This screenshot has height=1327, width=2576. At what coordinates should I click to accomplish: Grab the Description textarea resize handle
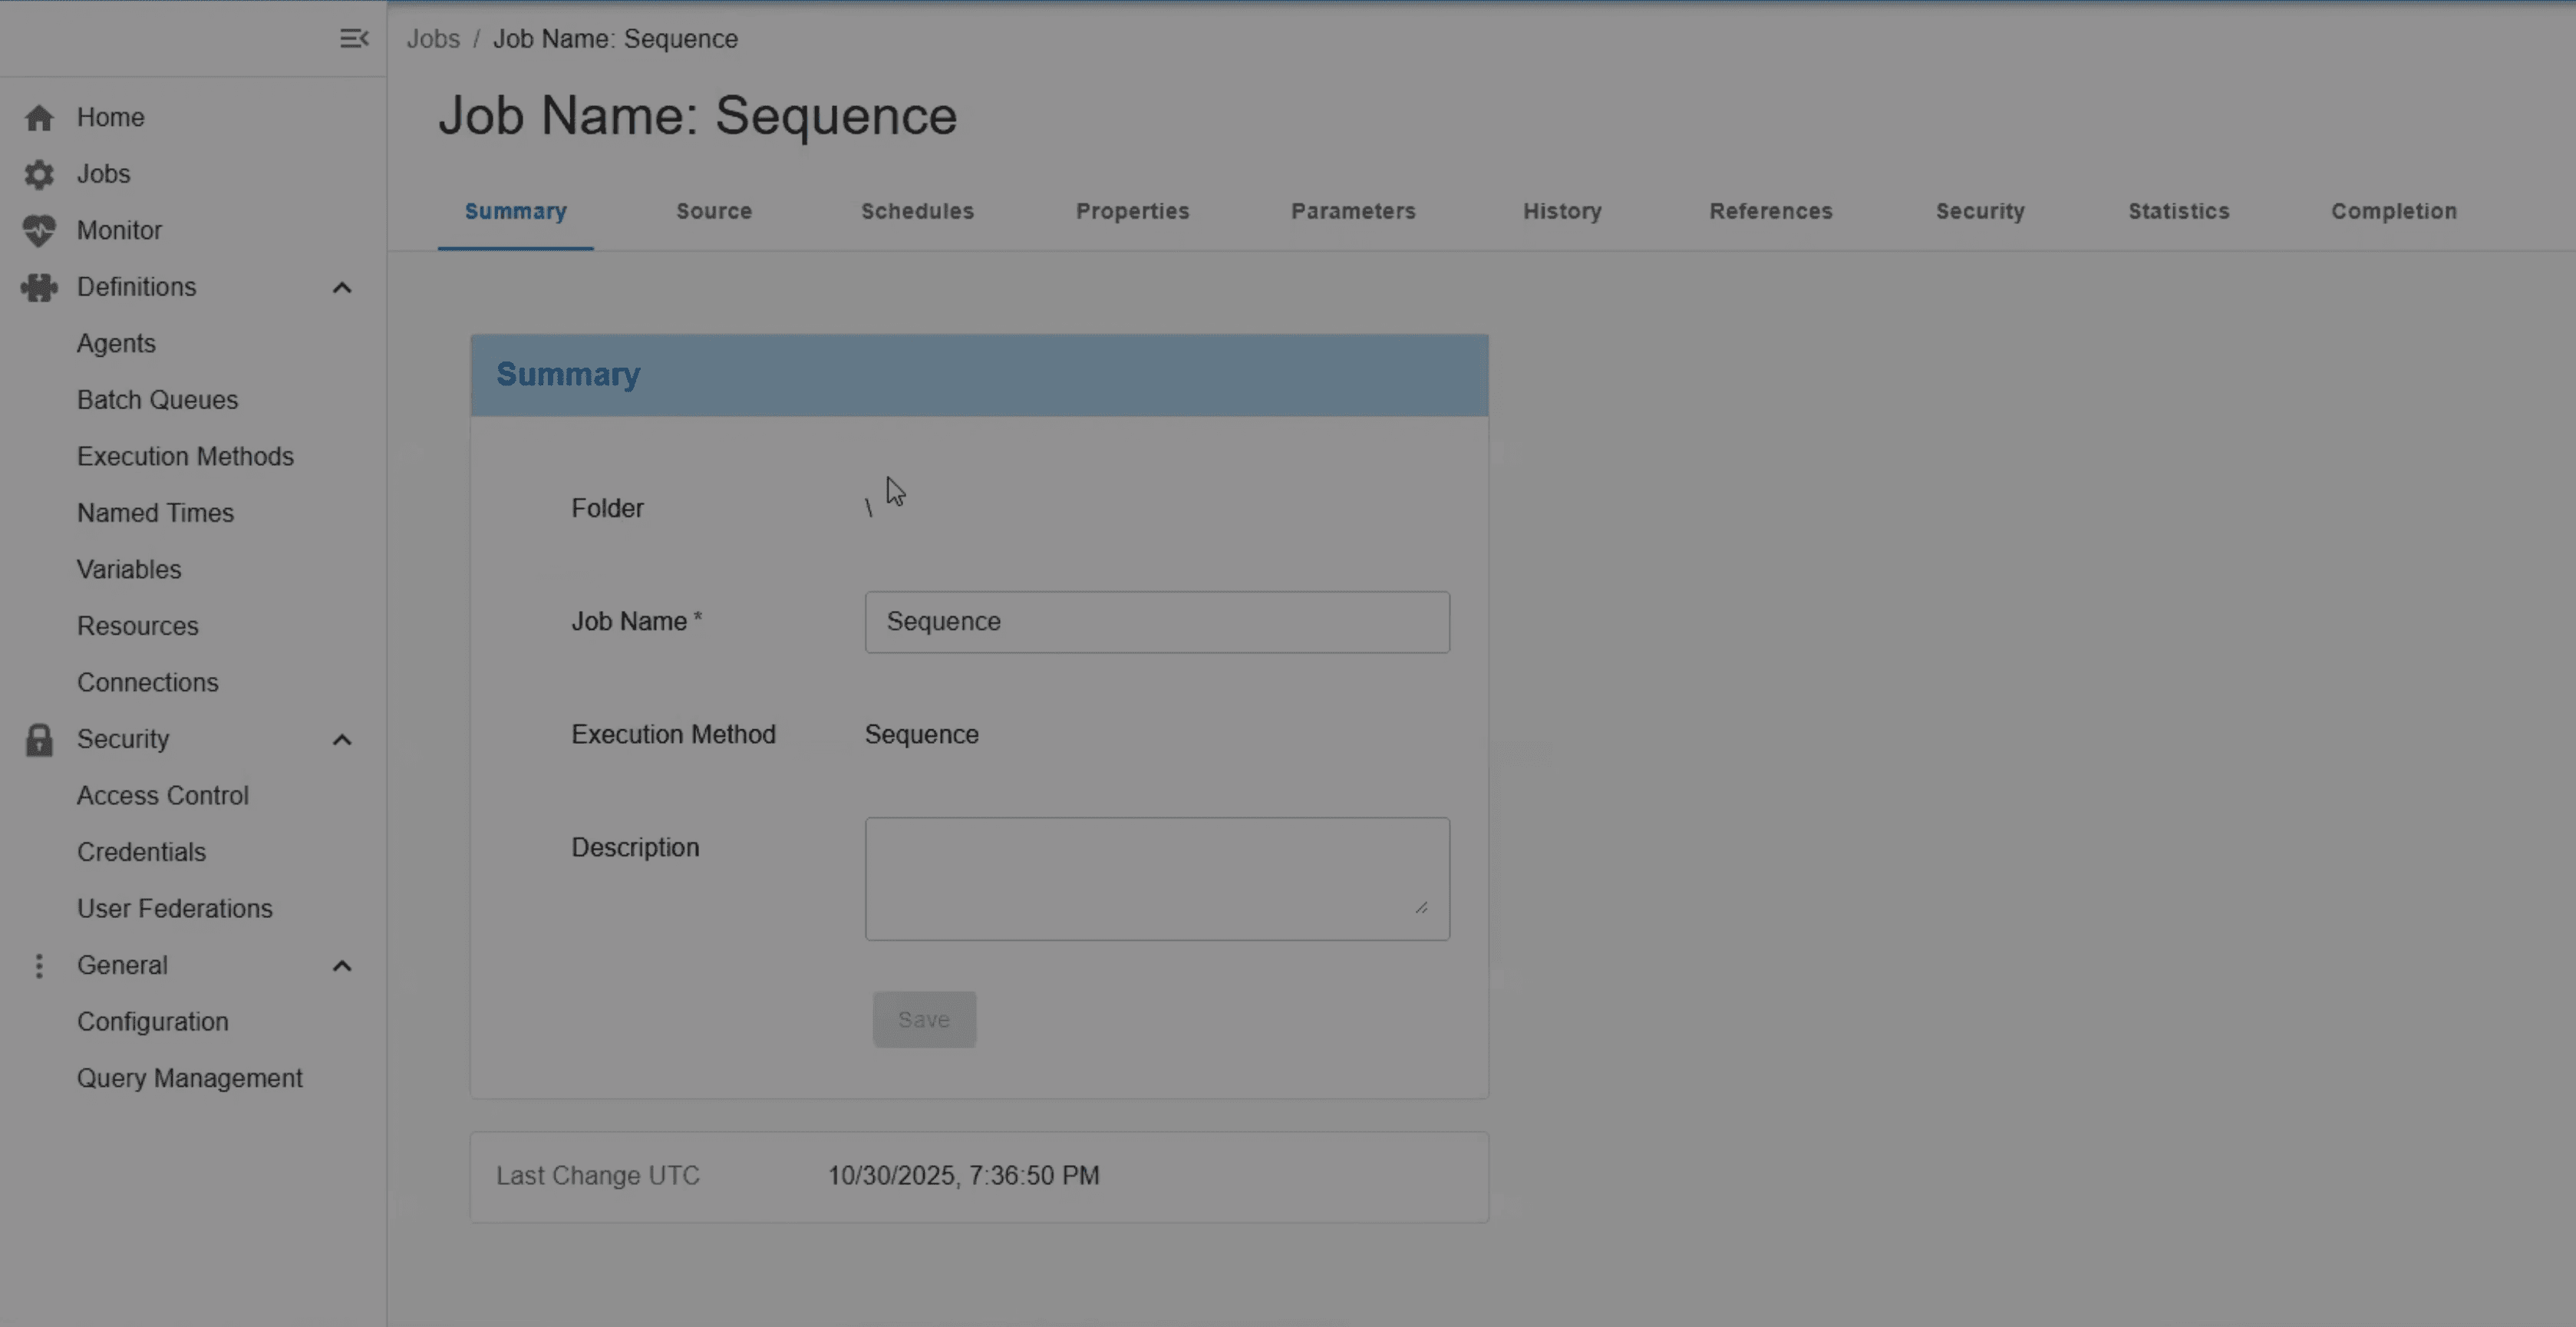coord(1421,907)
